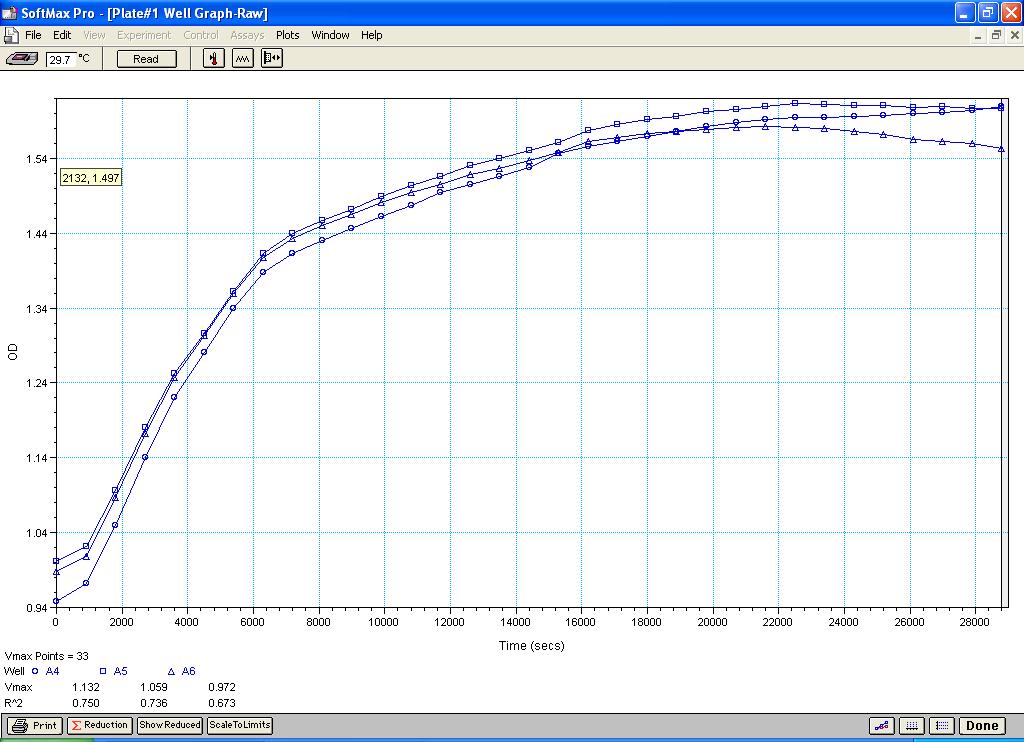Open the Window menu
1026x742 pixels.
330,35
